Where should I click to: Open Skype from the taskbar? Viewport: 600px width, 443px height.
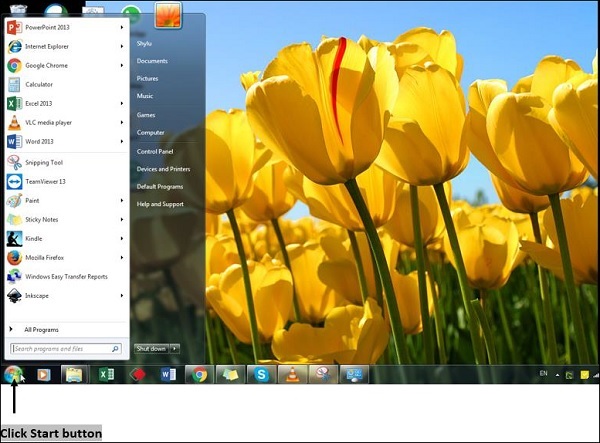pos(261,375)
